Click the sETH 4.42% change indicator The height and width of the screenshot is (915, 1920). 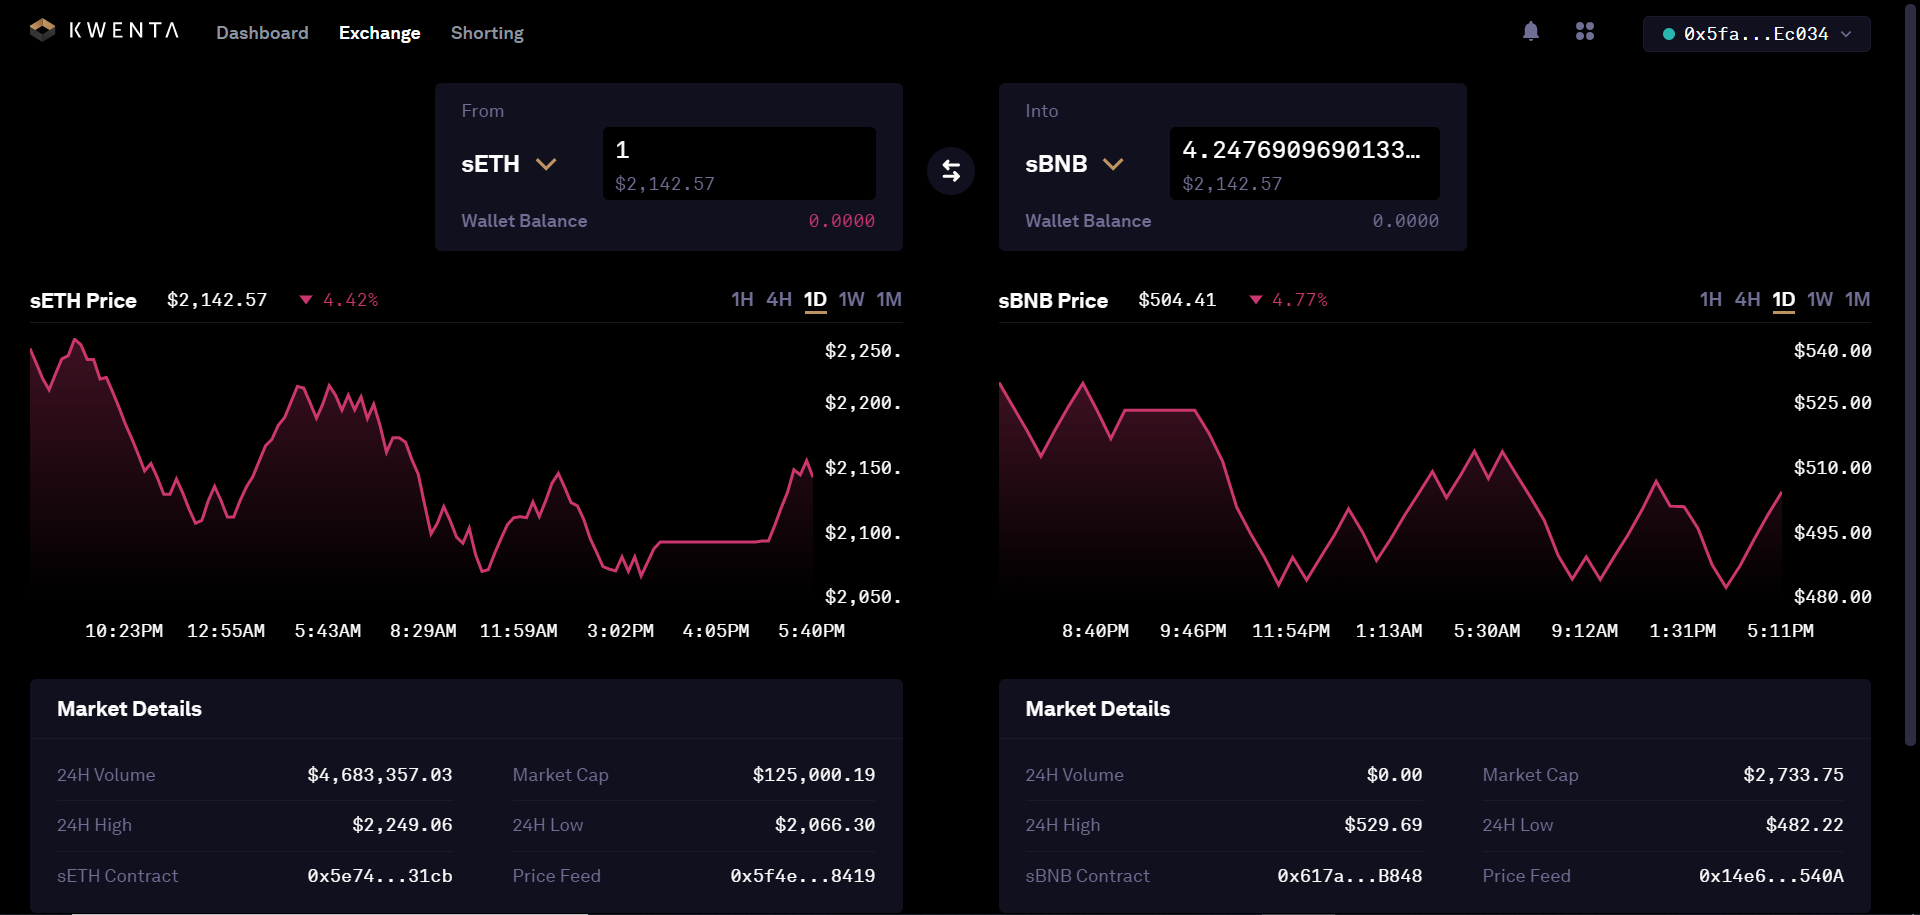click(339, 300)
